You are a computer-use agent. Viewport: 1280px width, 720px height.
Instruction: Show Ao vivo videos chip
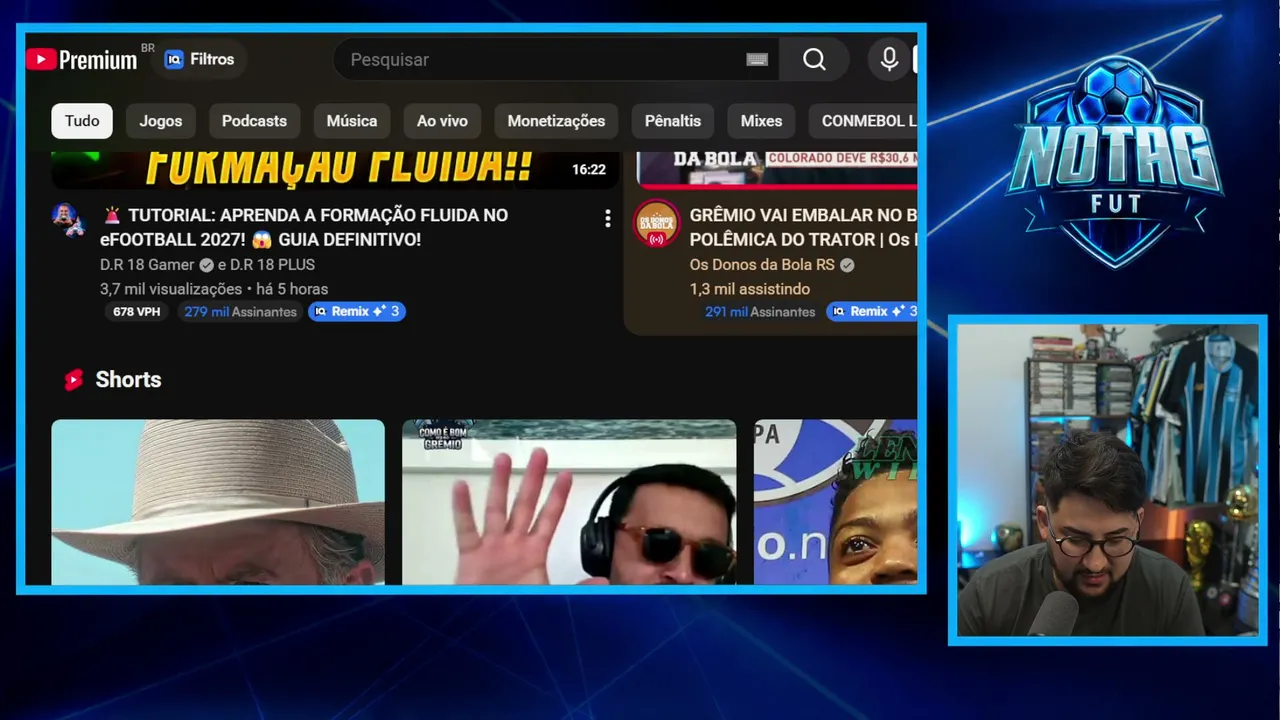442,121
